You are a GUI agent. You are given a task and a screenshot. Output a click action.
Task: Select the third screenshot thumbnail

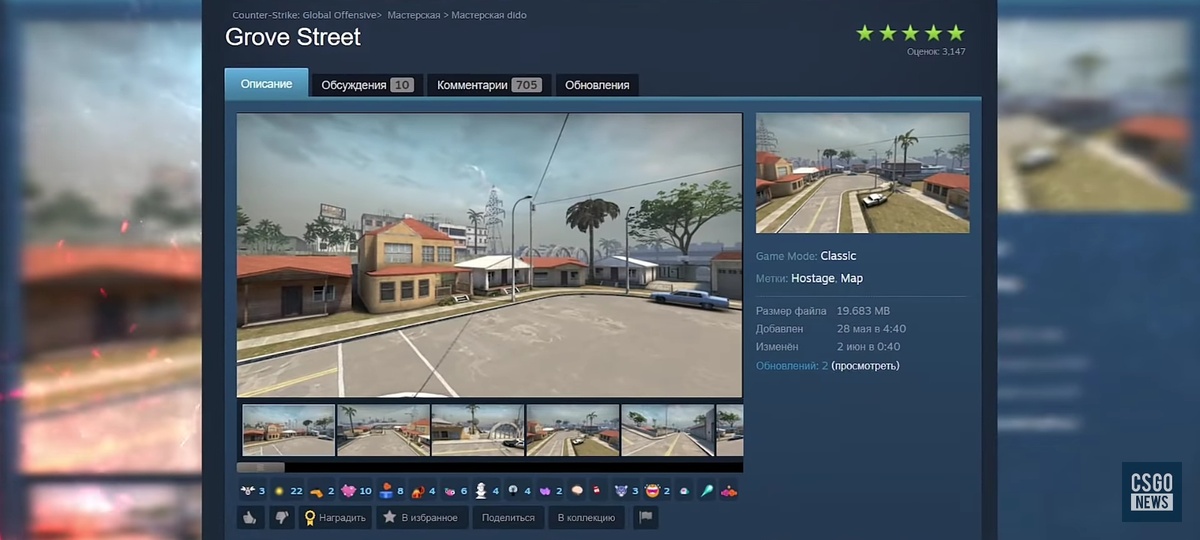tap(477, 430)
